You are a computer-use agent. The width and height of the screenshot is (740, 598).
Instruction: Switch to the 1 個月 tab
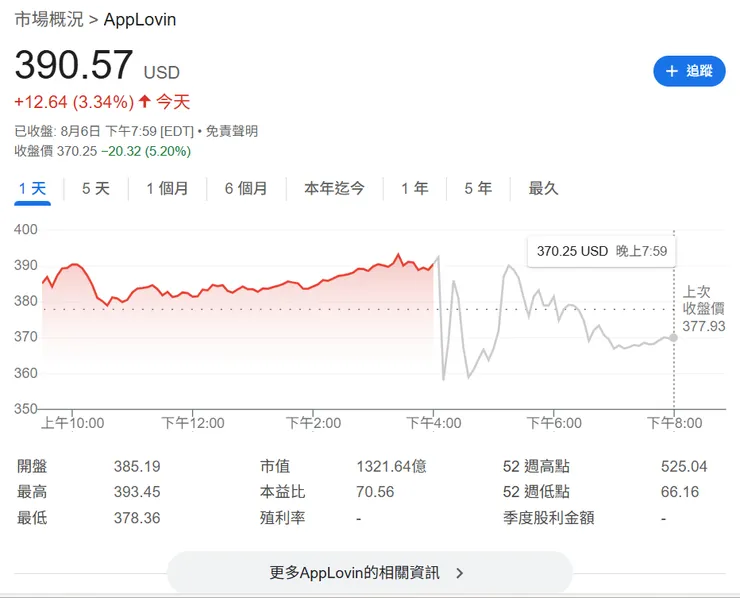coord(168,189)
